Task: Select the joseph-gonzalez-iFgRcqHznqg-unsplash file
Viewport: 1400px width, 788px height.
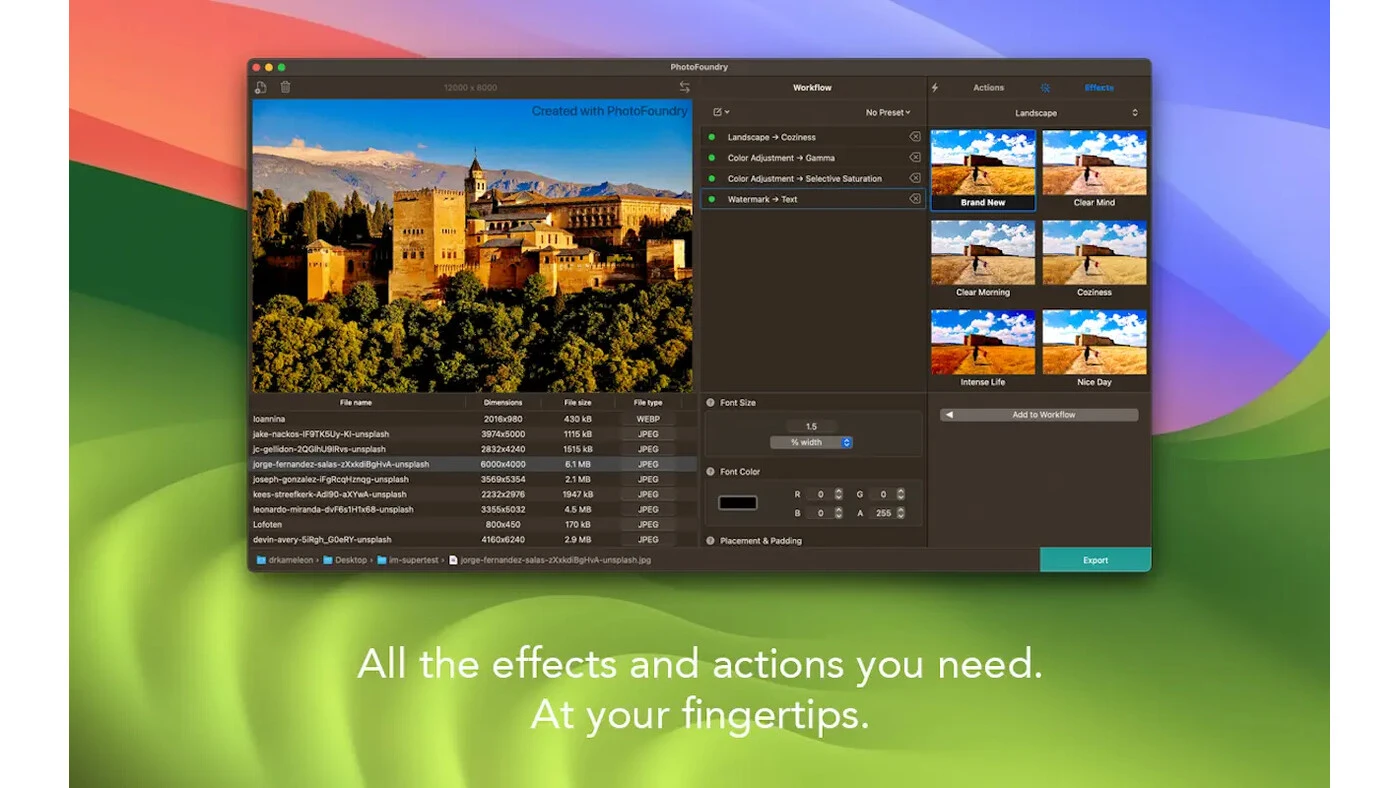Action: tap(473, 479)
